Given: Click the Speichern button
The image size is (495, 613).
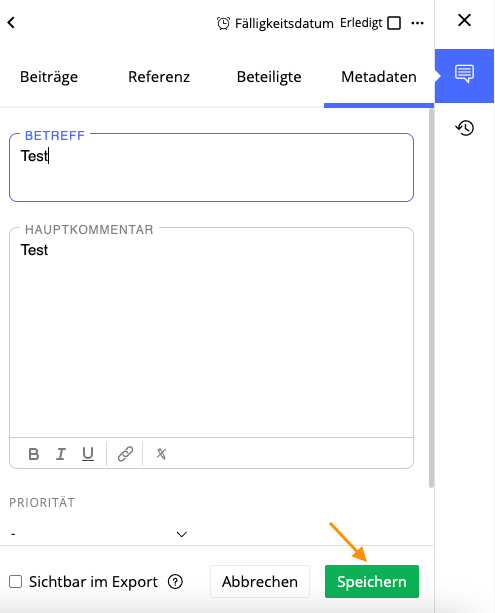Looking at the screenshot, I should tap(371, 581).
